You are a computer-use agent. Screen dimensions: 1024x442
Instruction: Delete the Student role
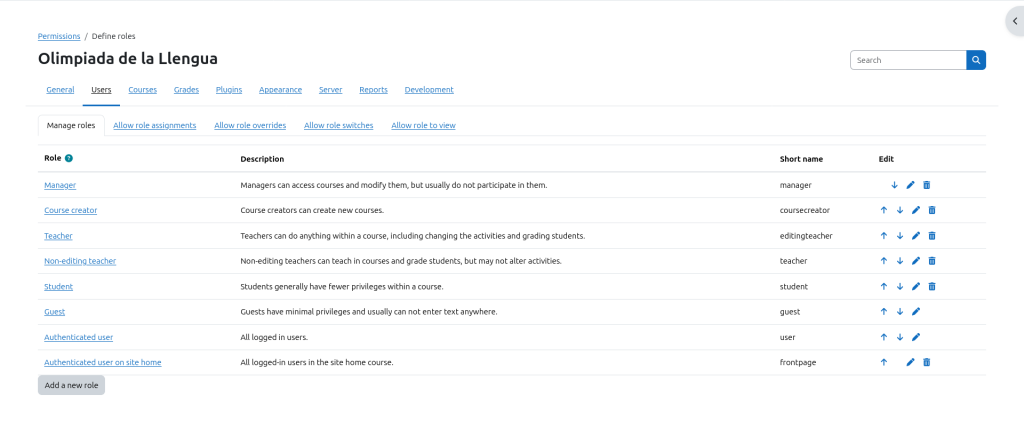click(932, 287)
